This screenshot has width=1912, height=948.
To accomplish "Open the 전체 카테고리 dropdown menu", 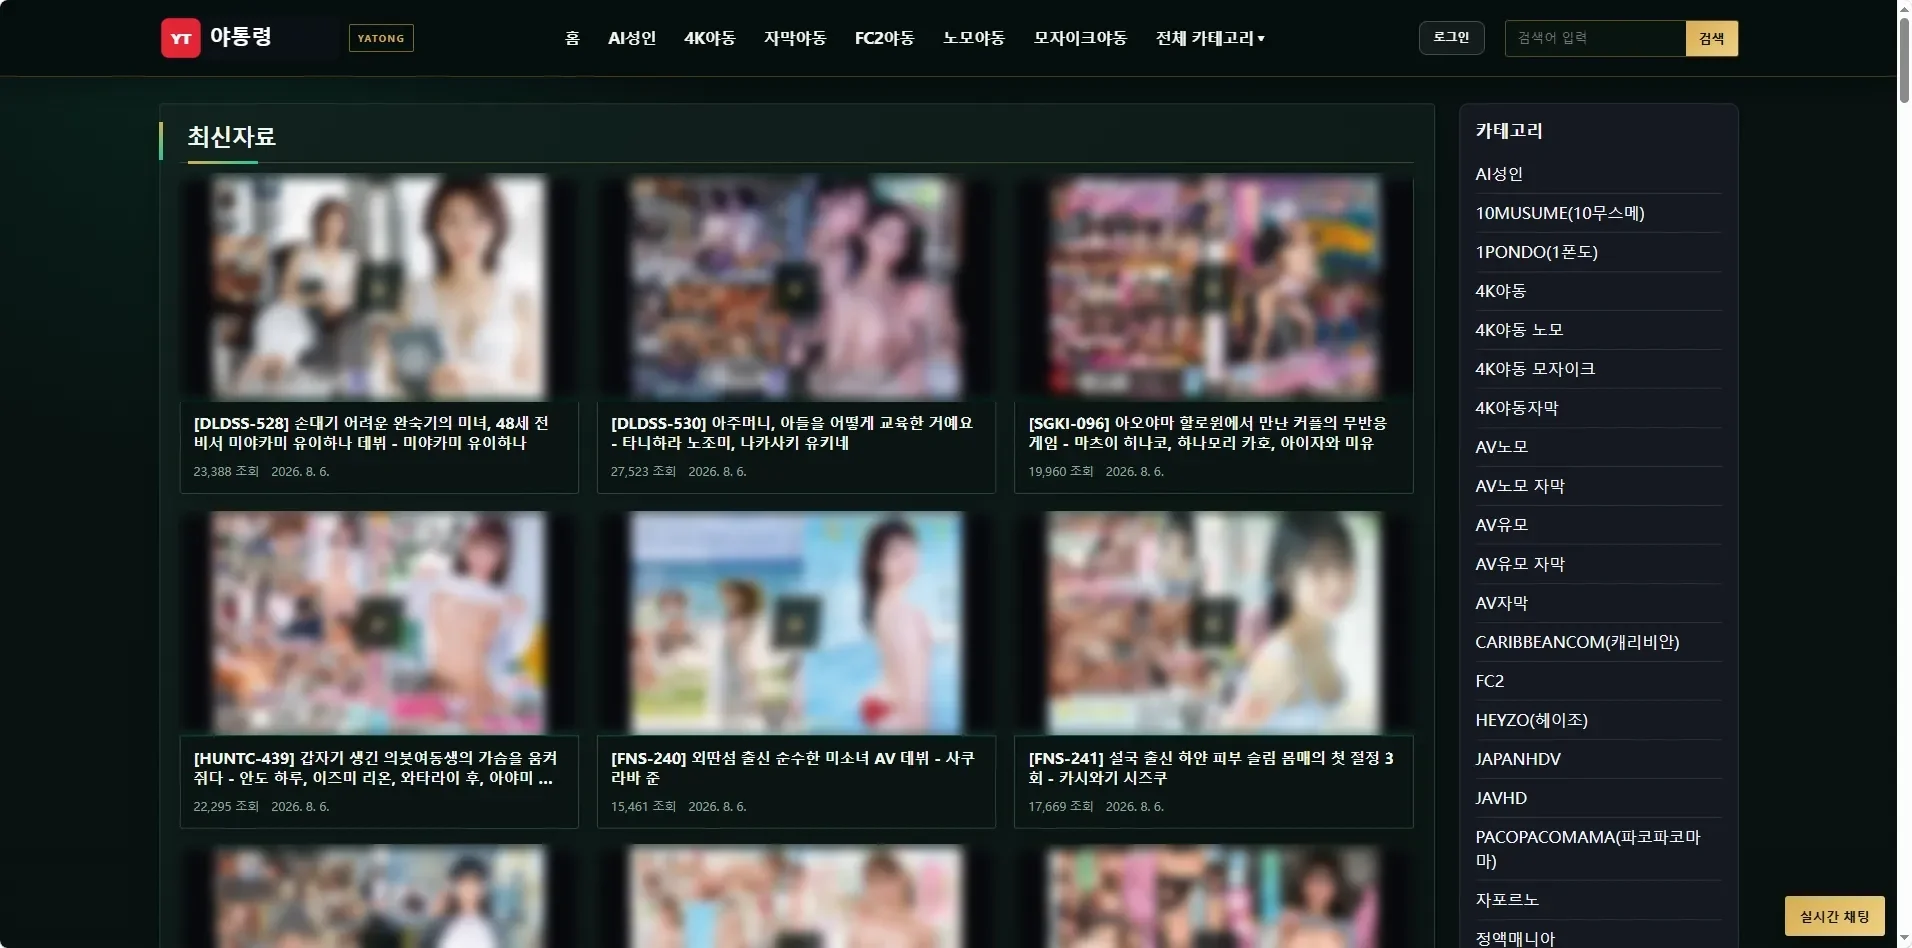I will click(x=1210, y=38).
